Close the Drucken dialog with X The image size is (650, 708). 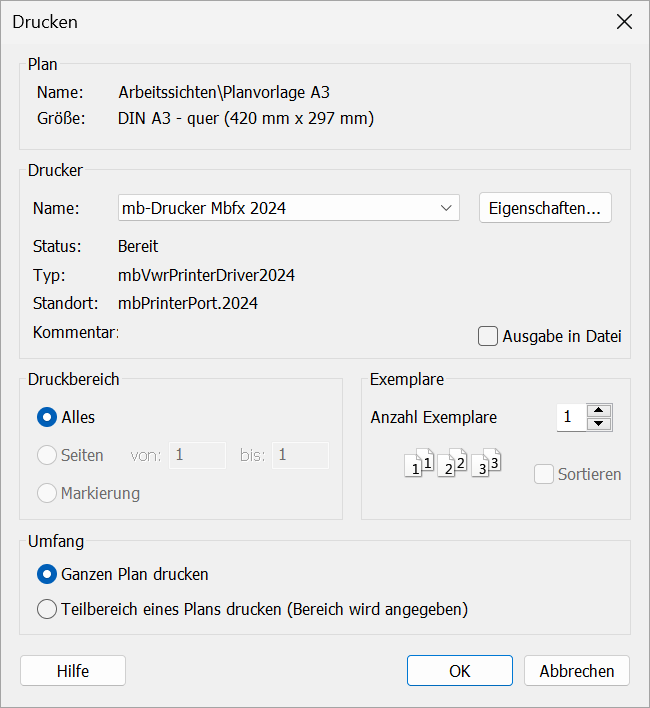[624, 22]
